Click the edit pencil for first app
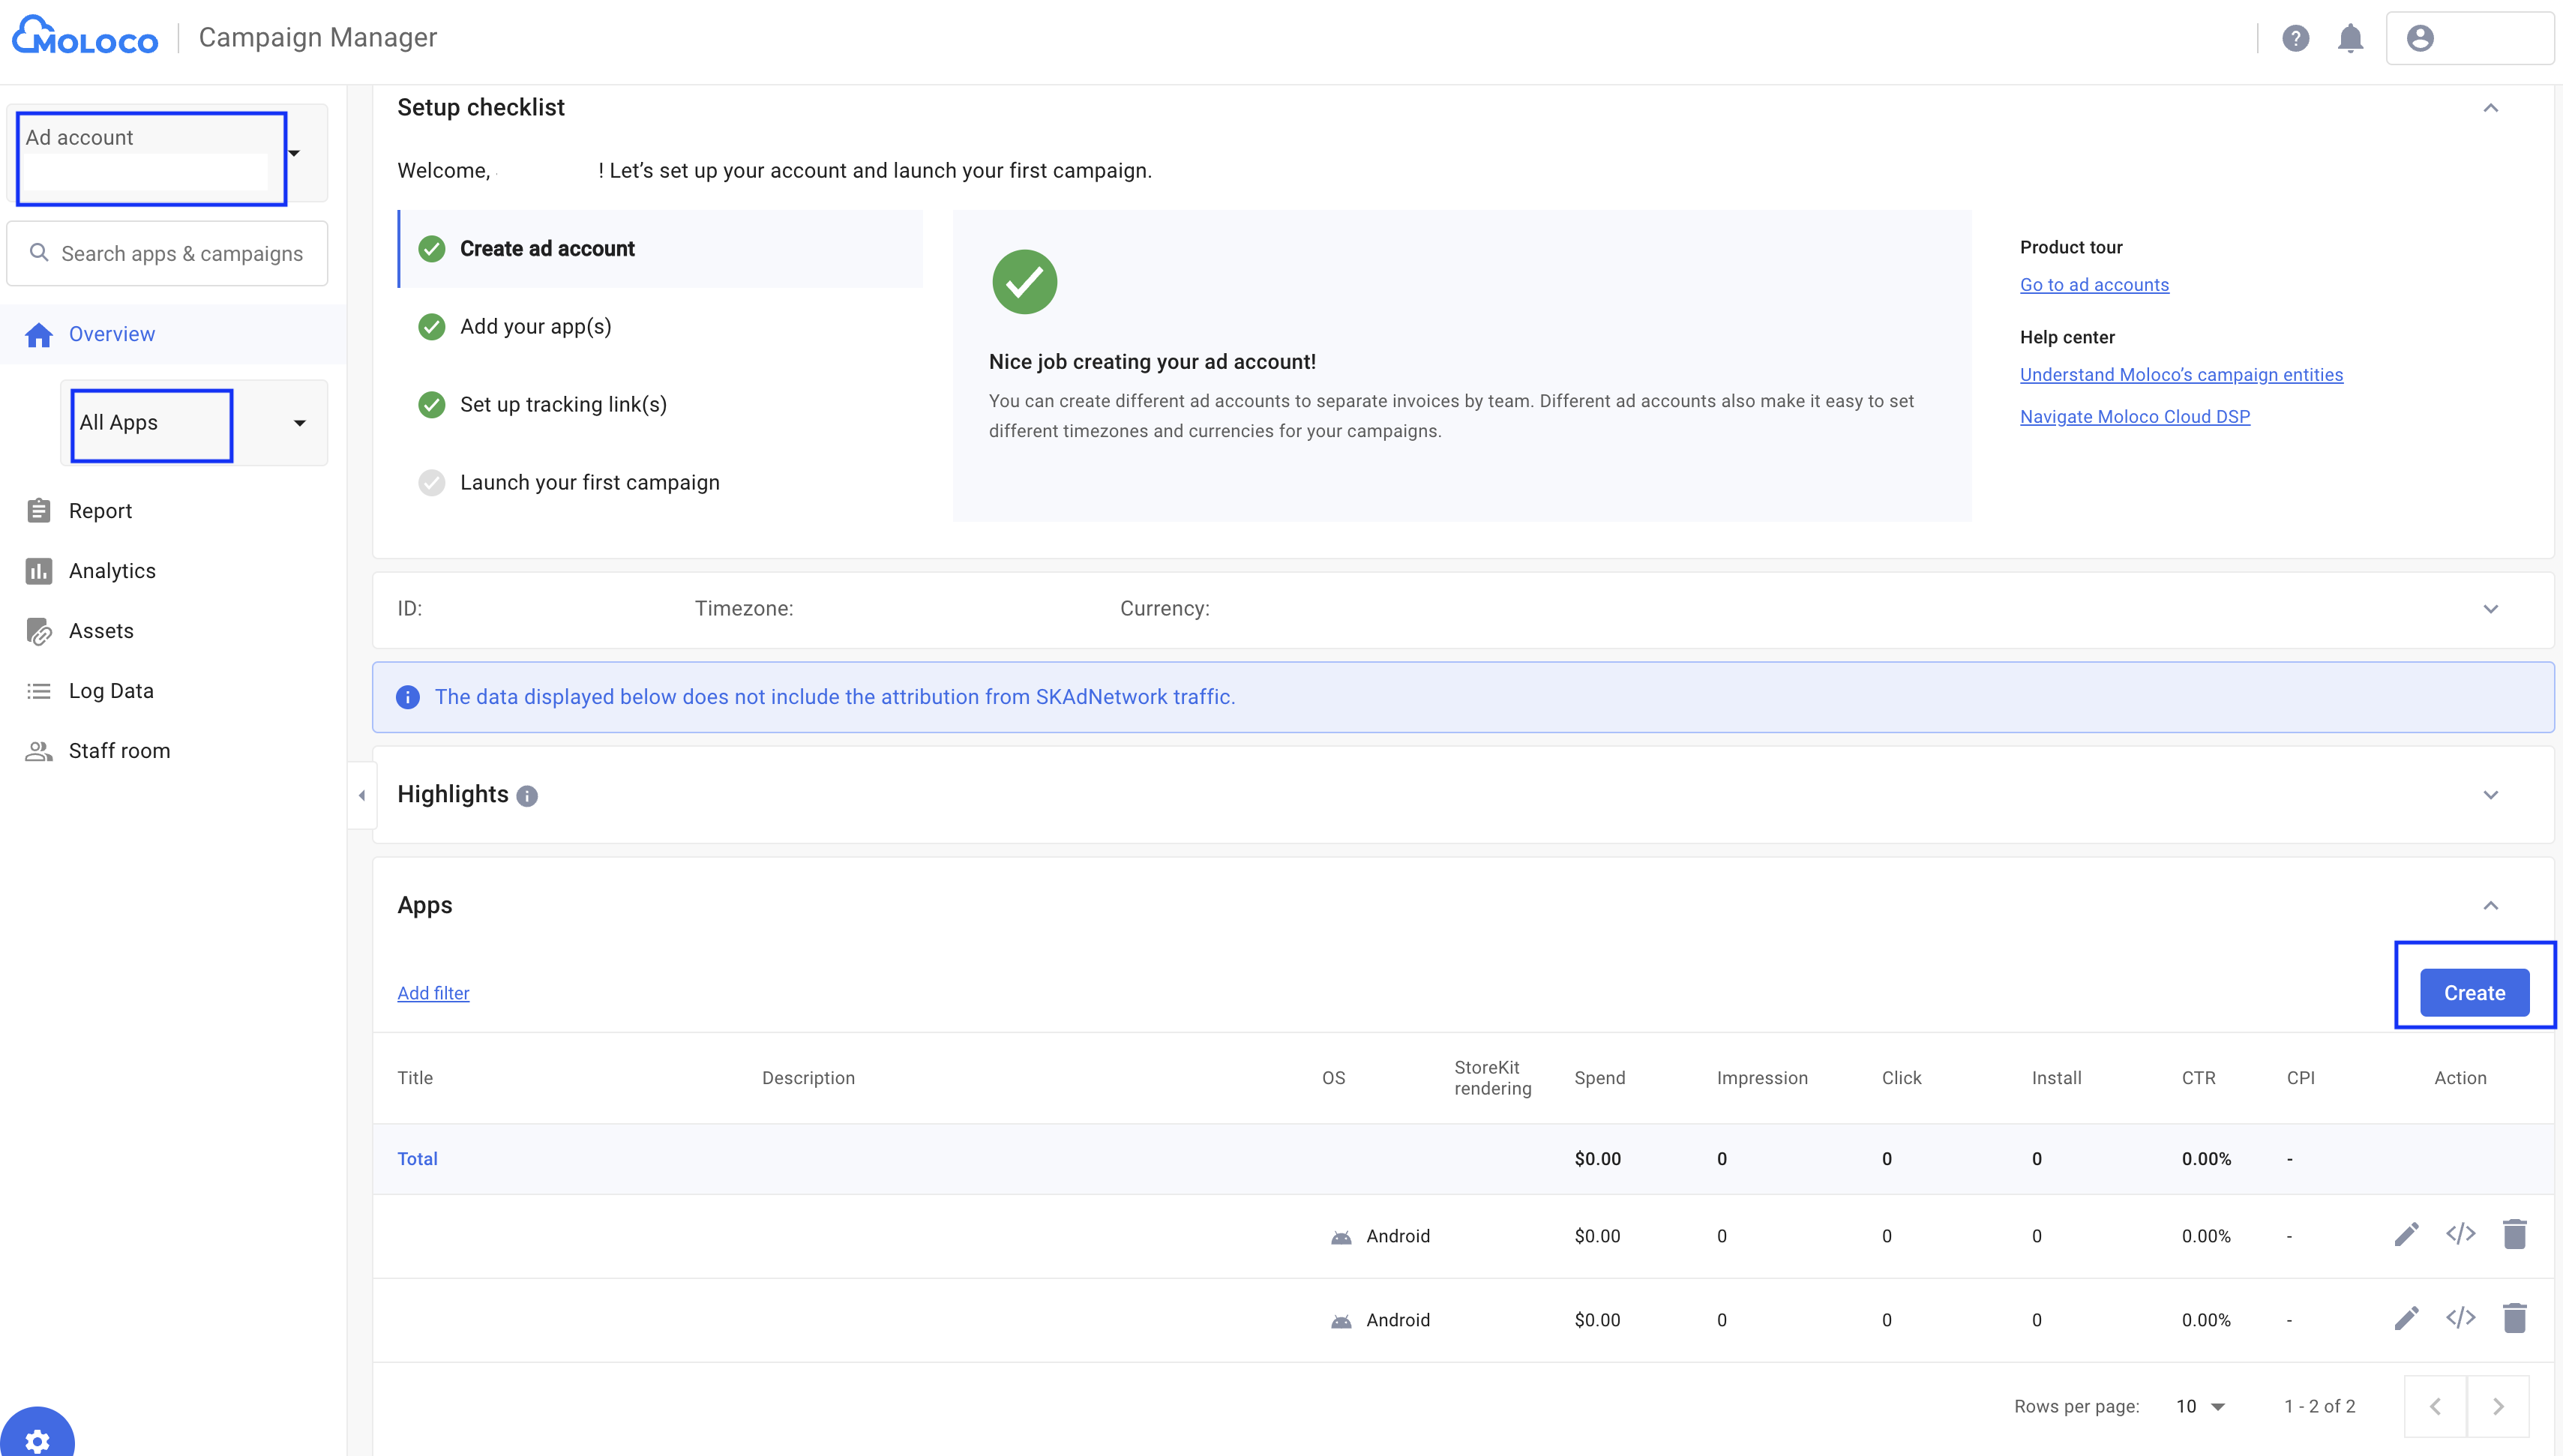 click(2406, 1235)
